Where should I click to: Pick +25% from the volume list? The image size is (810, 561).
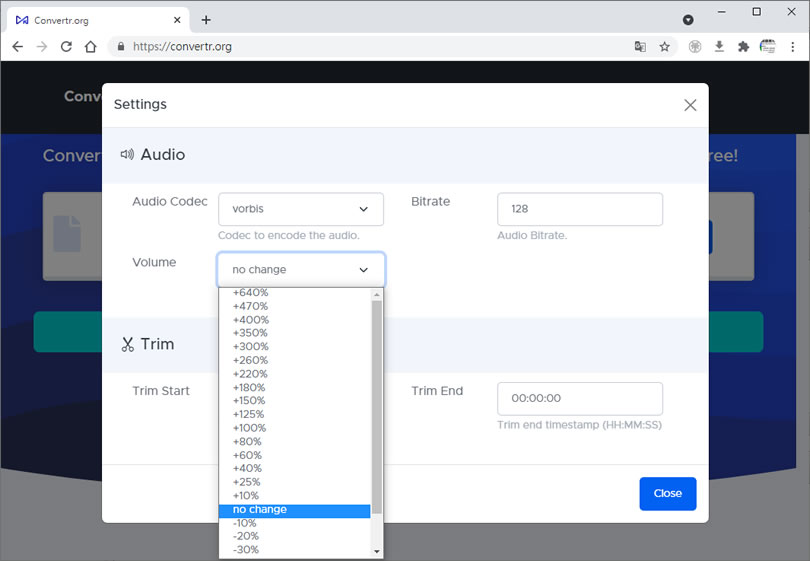coord(294,482)
